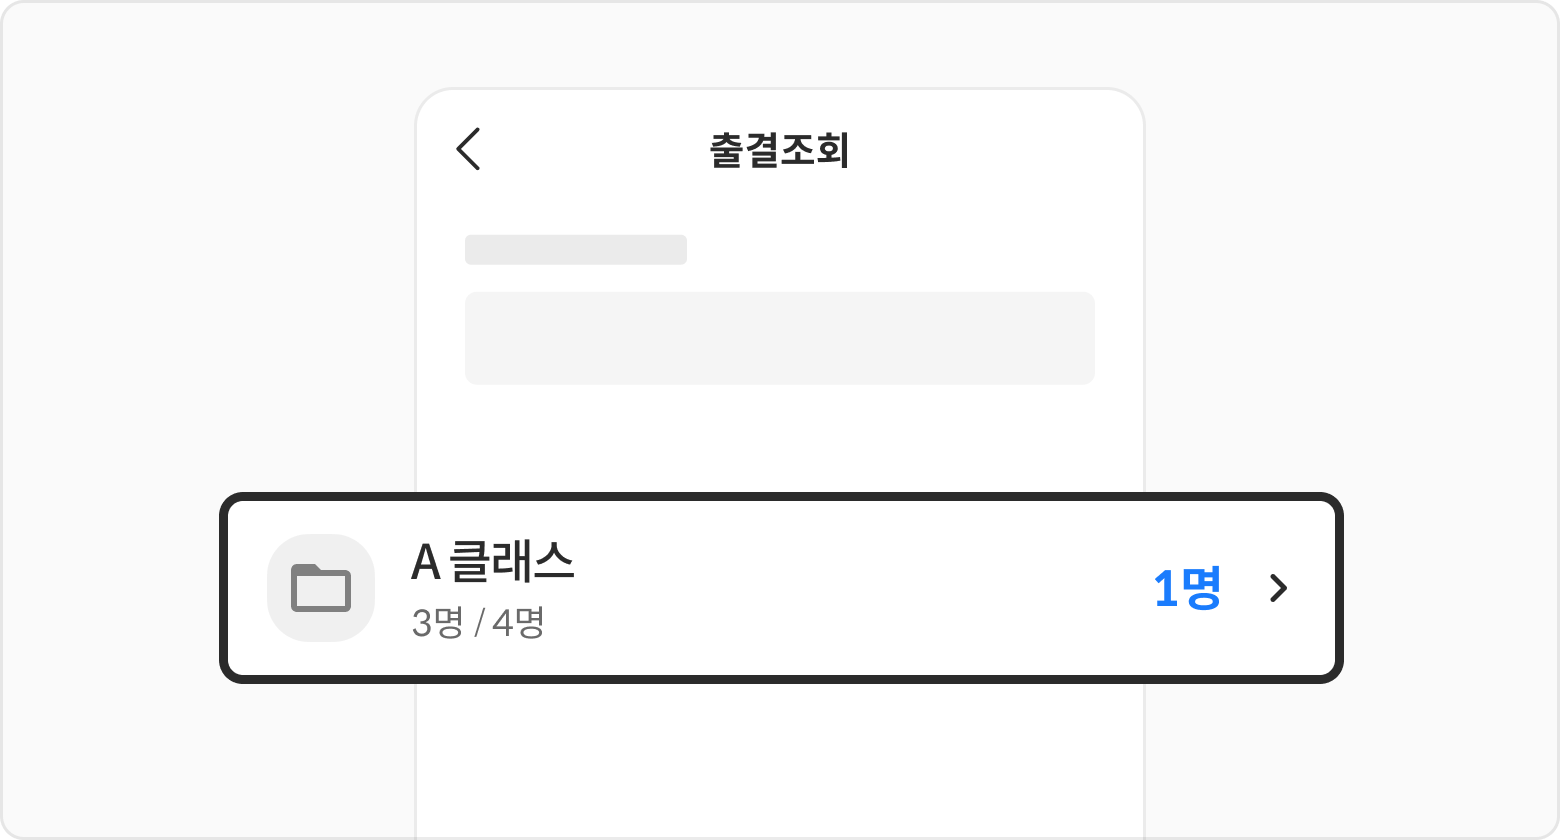Click the 3명 present count text
The image size is (1560, 840).
(437, 622)
